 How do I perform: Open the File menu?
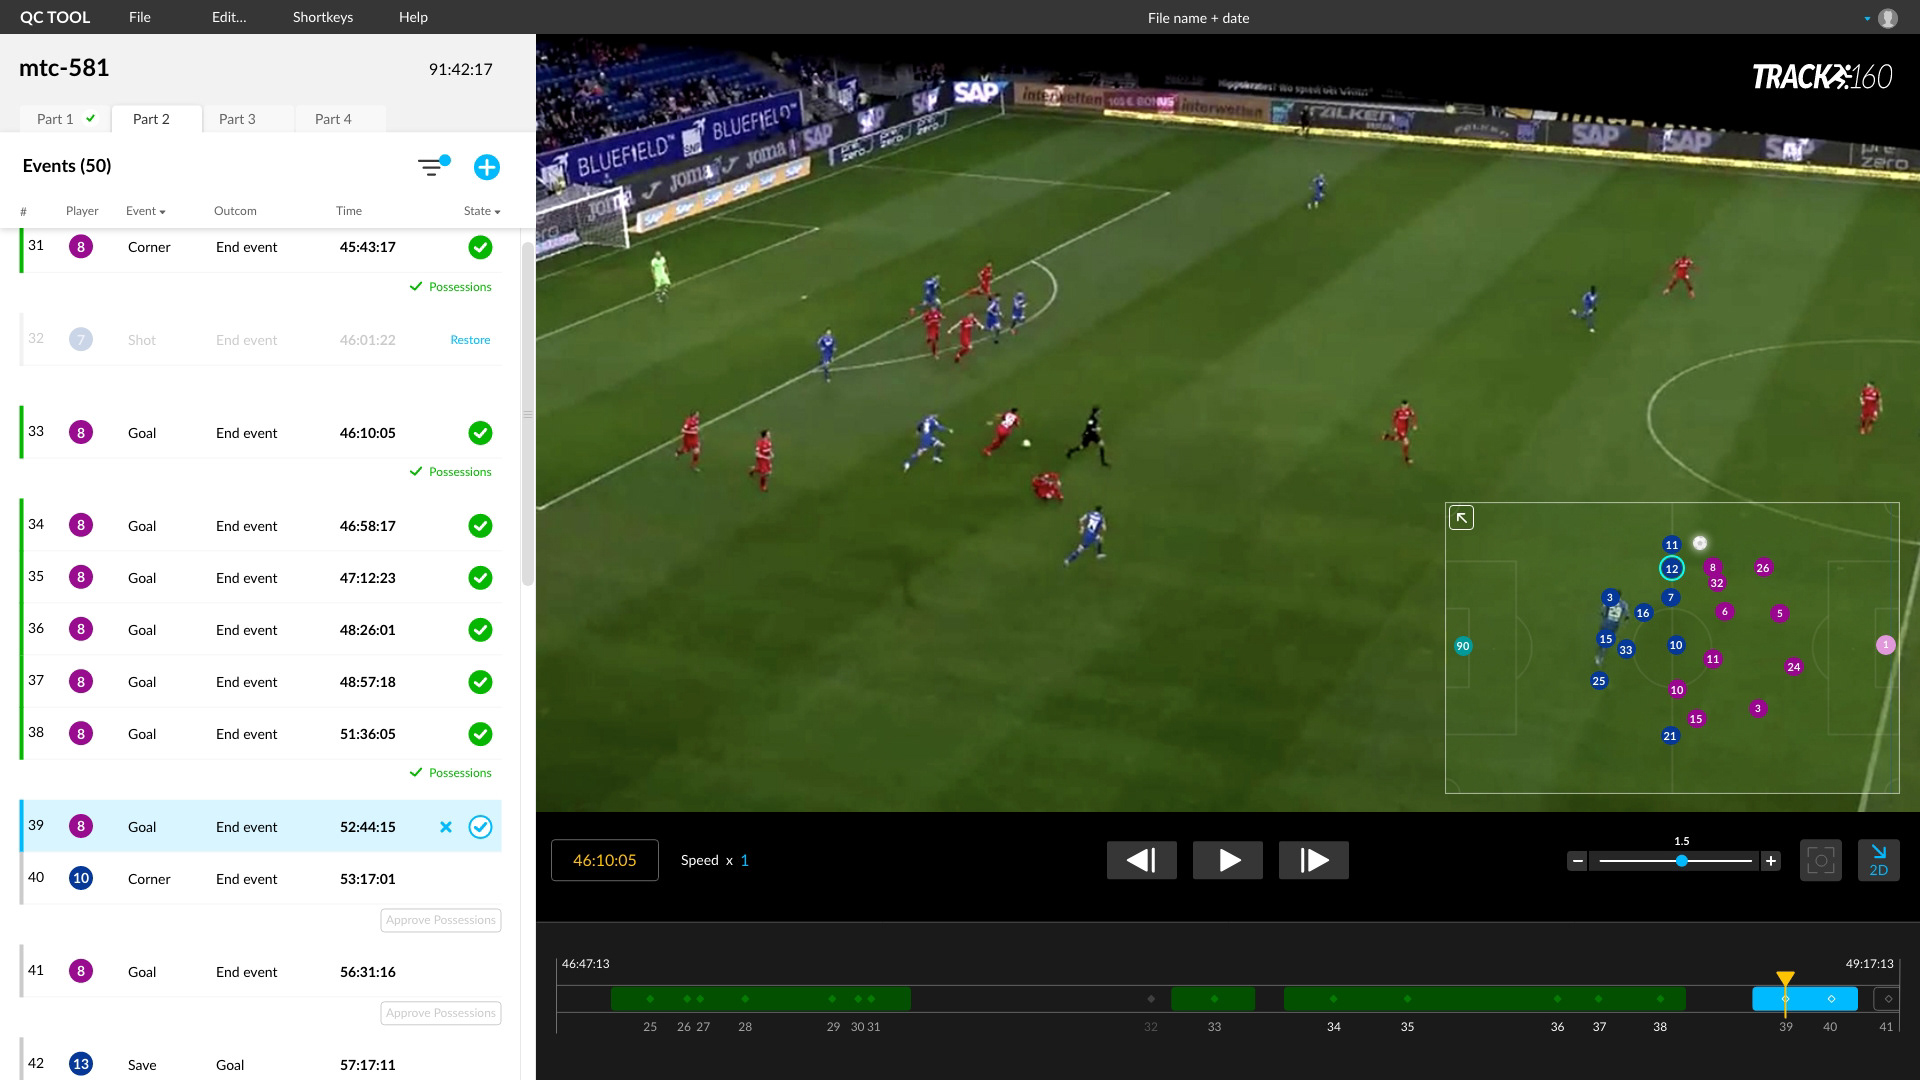tap(140, 17)
